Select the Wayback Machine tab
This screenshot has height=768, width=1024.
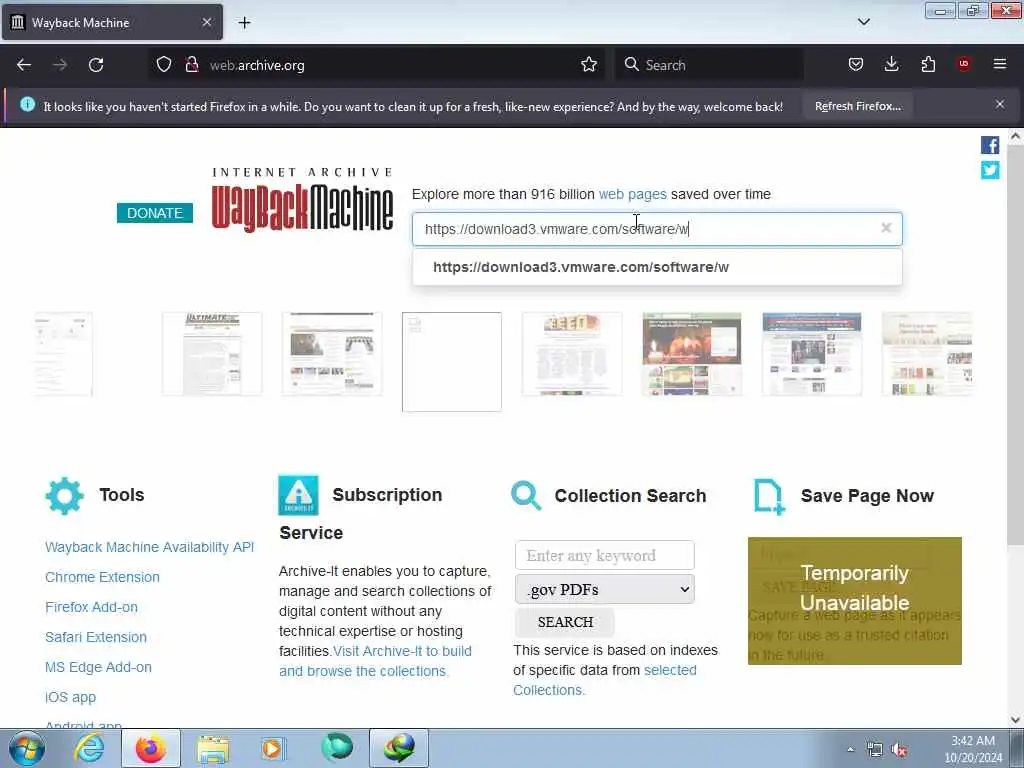click(112, 22)
